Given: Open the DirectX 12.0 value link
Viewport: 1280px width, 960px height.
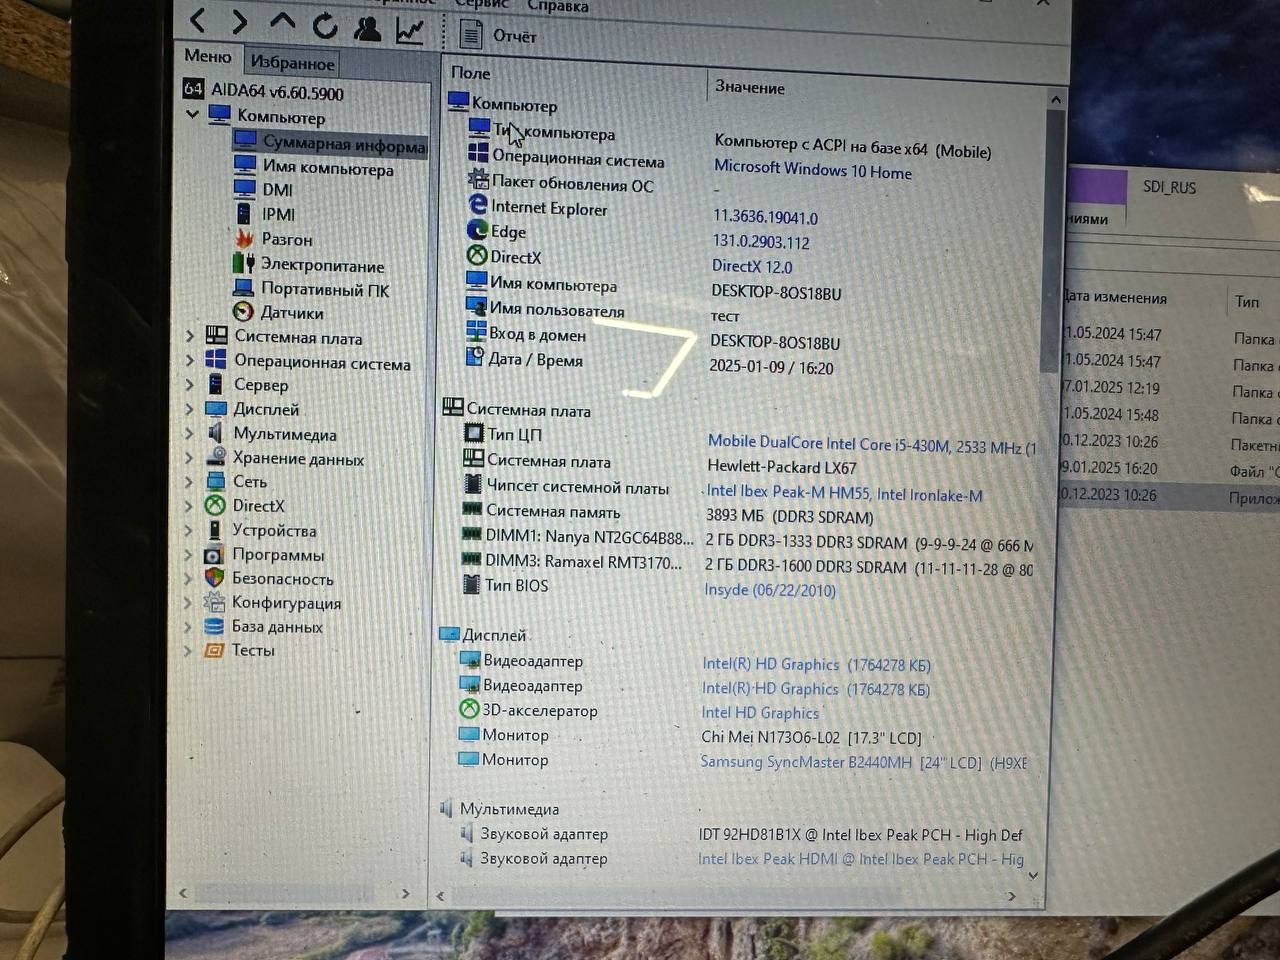Looking at the screenshot, I should coord(752,266).
